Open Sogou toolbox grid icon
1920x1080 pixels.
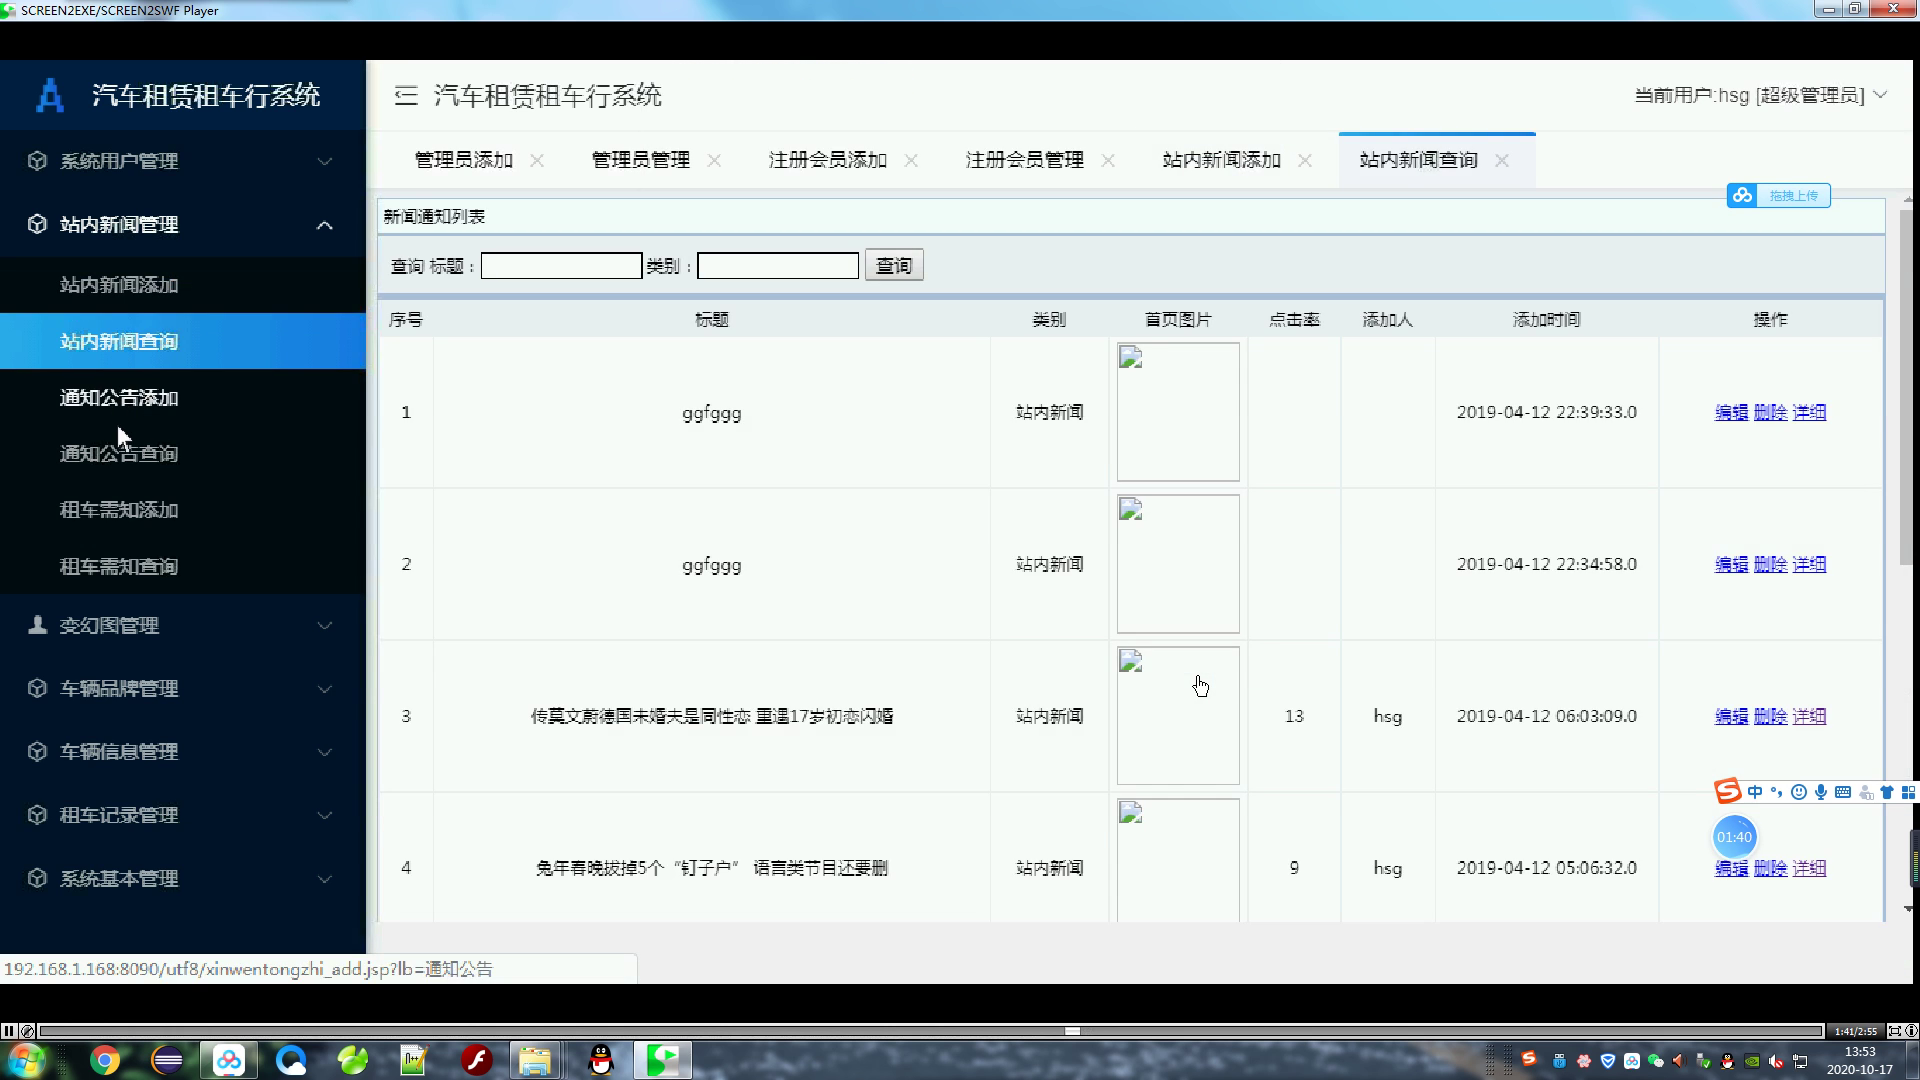[x=1908, y=792]
